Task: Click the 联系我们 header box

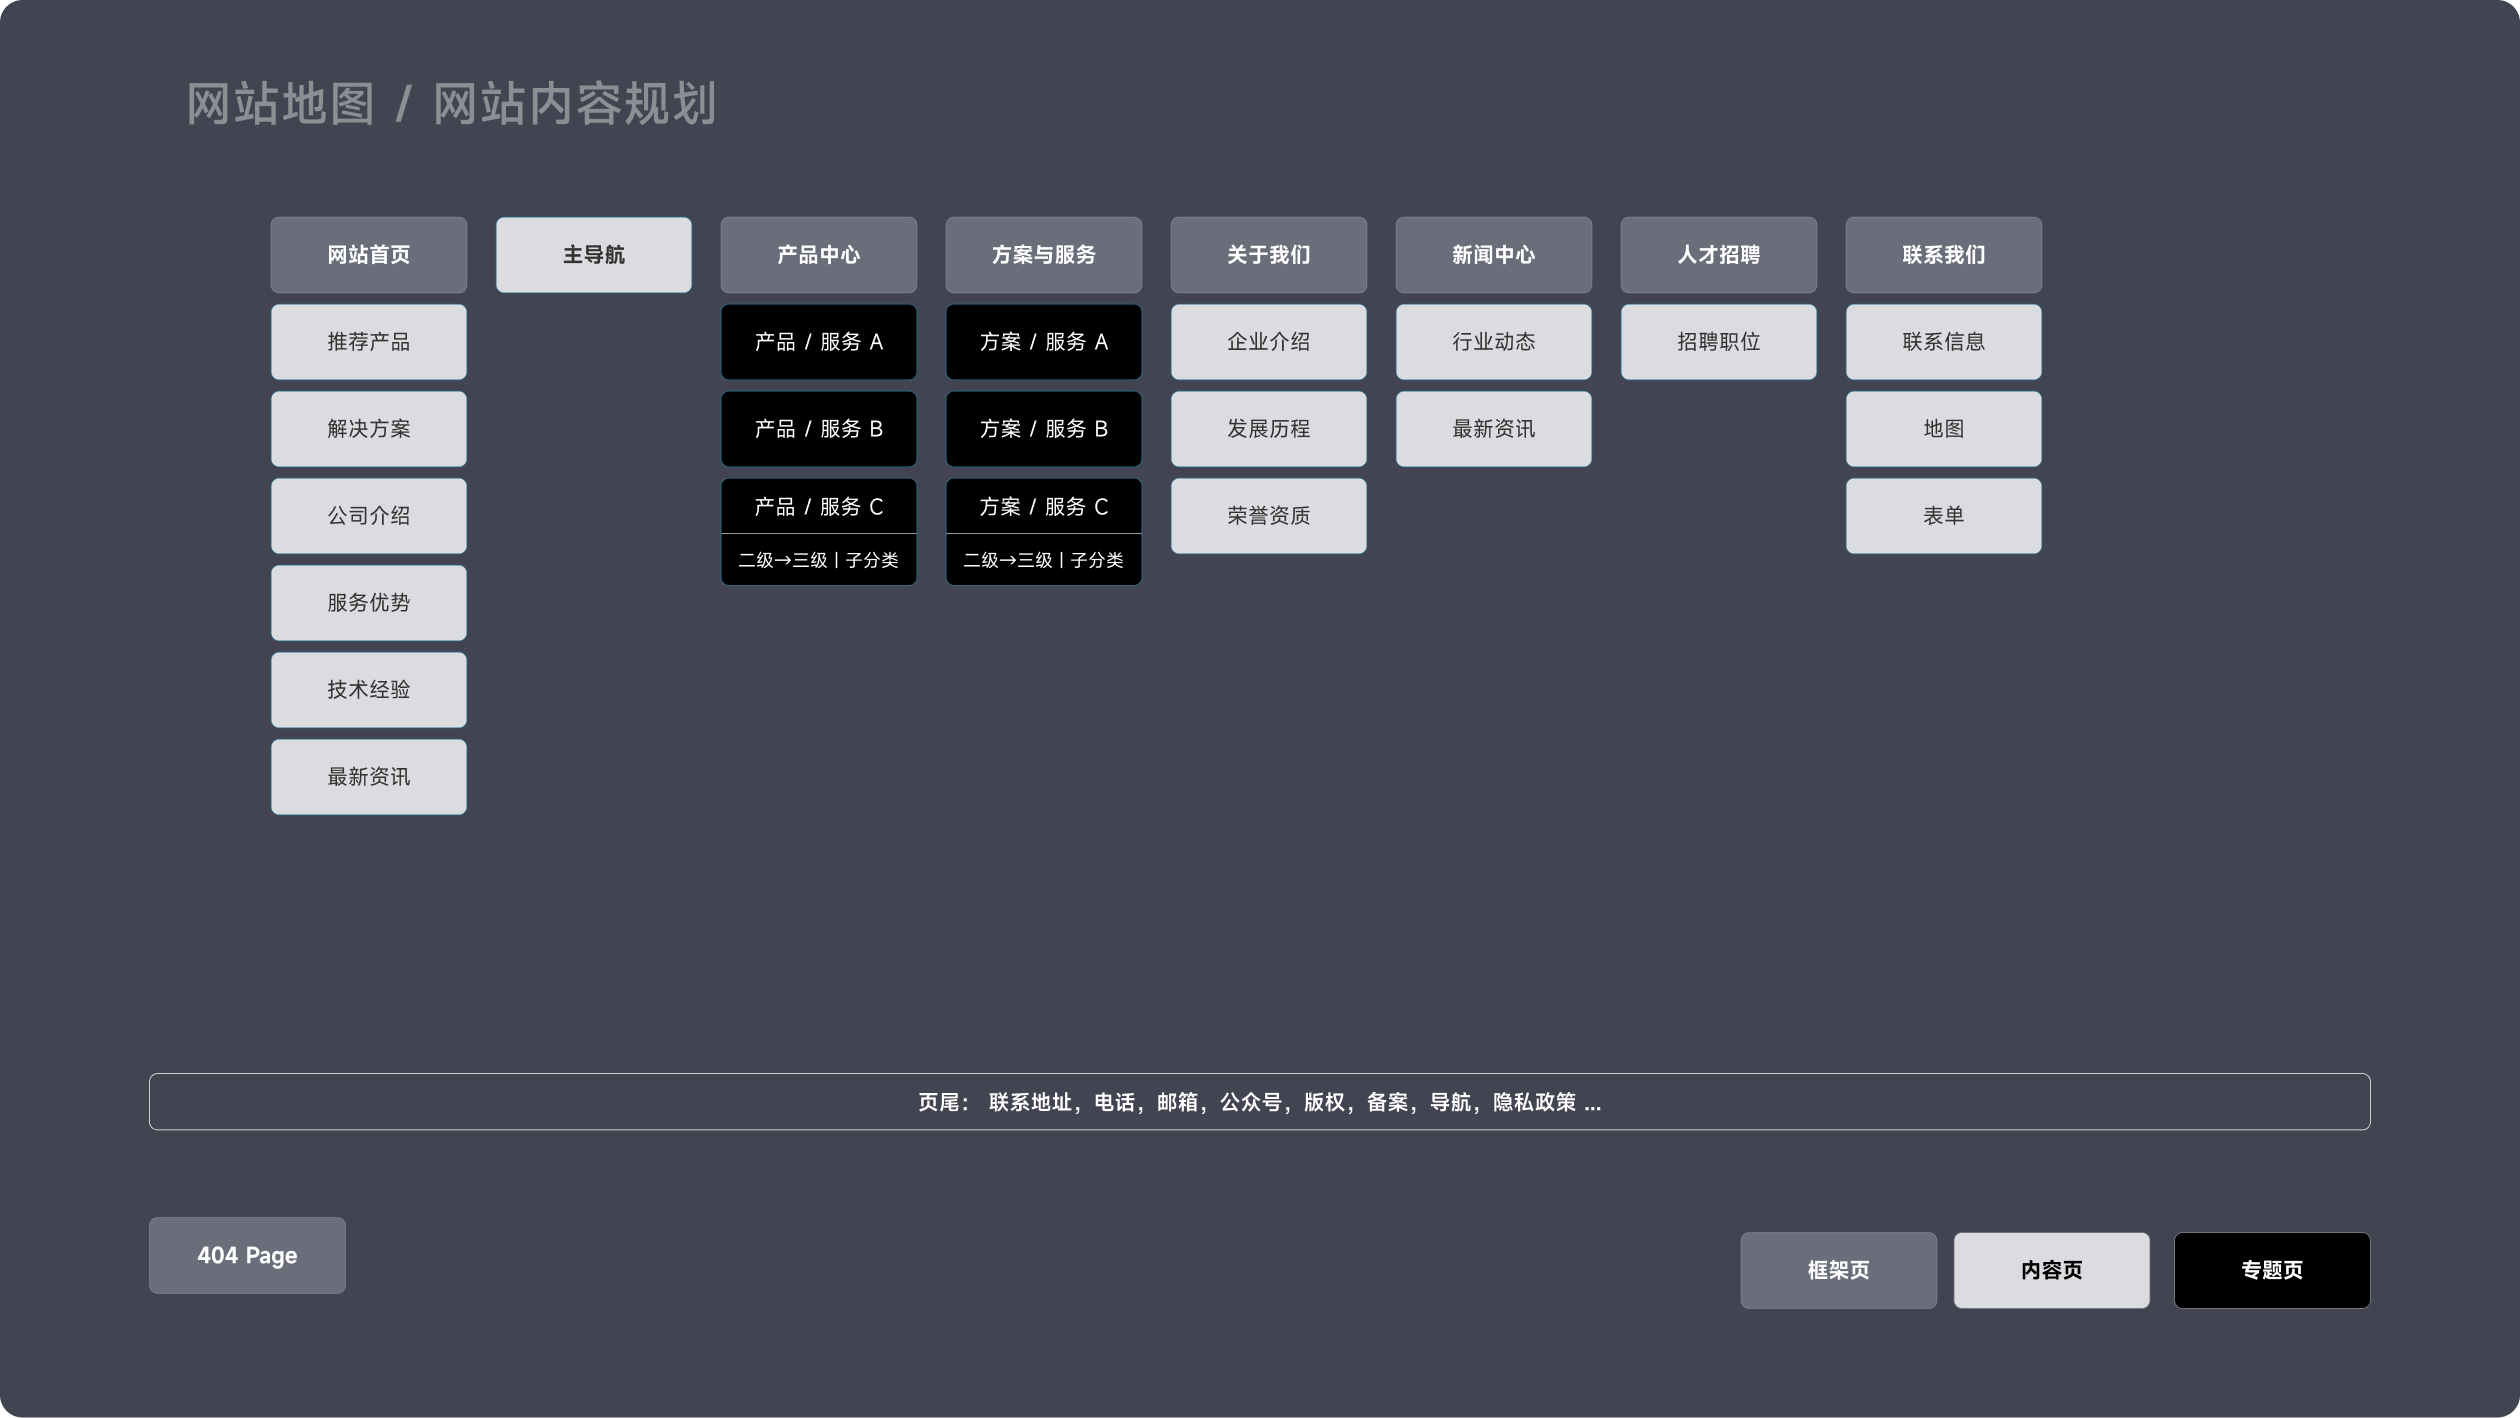Action: [x=1943, y=255]
